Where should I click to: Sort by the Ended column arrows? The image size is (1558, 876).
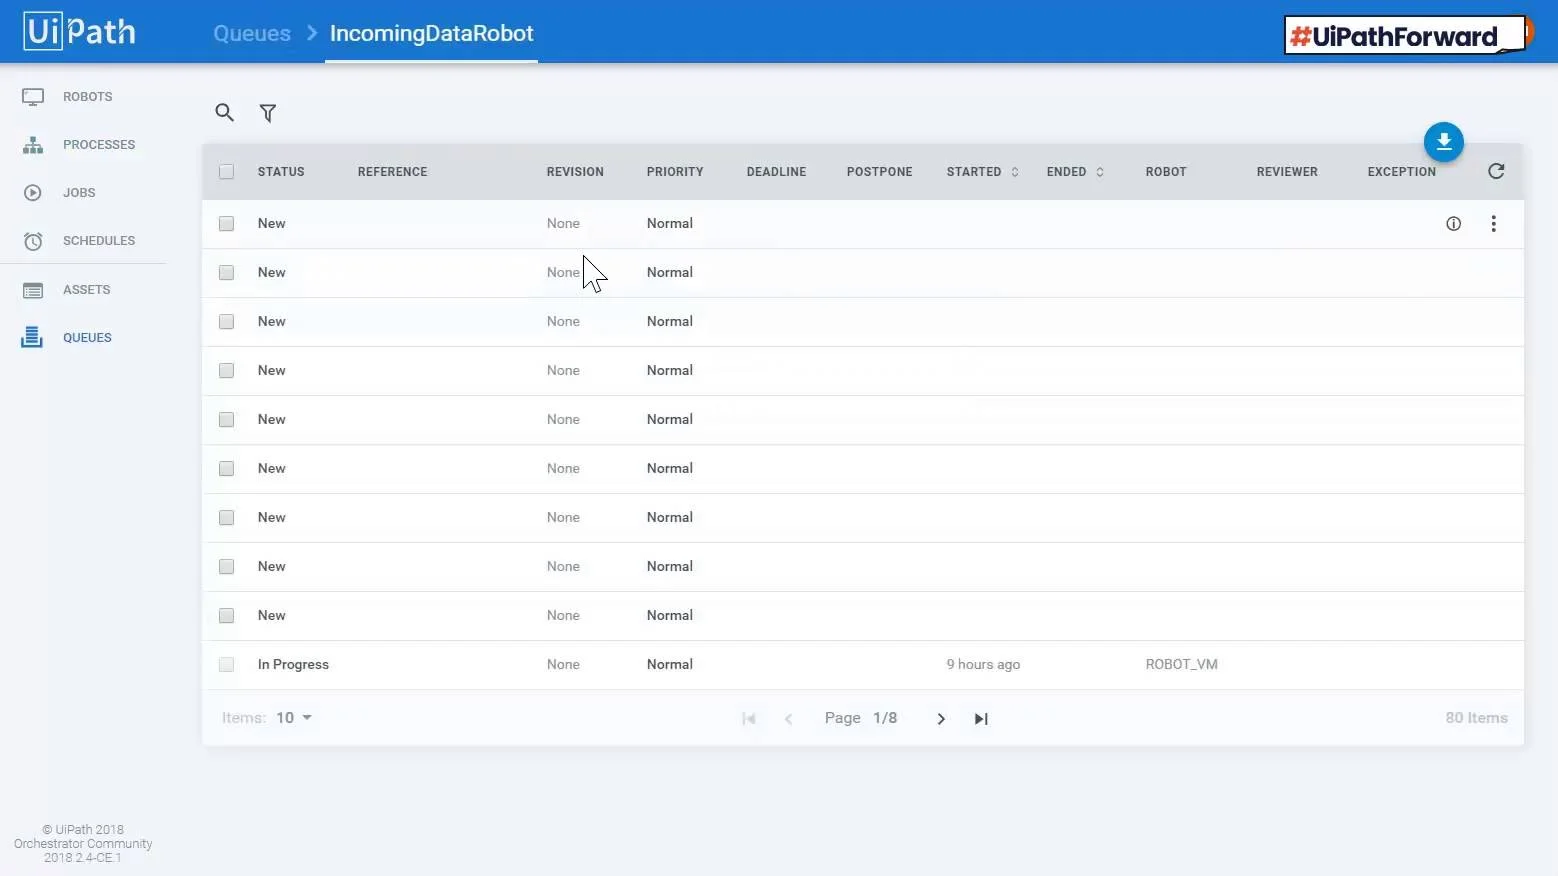[1100, 172]
